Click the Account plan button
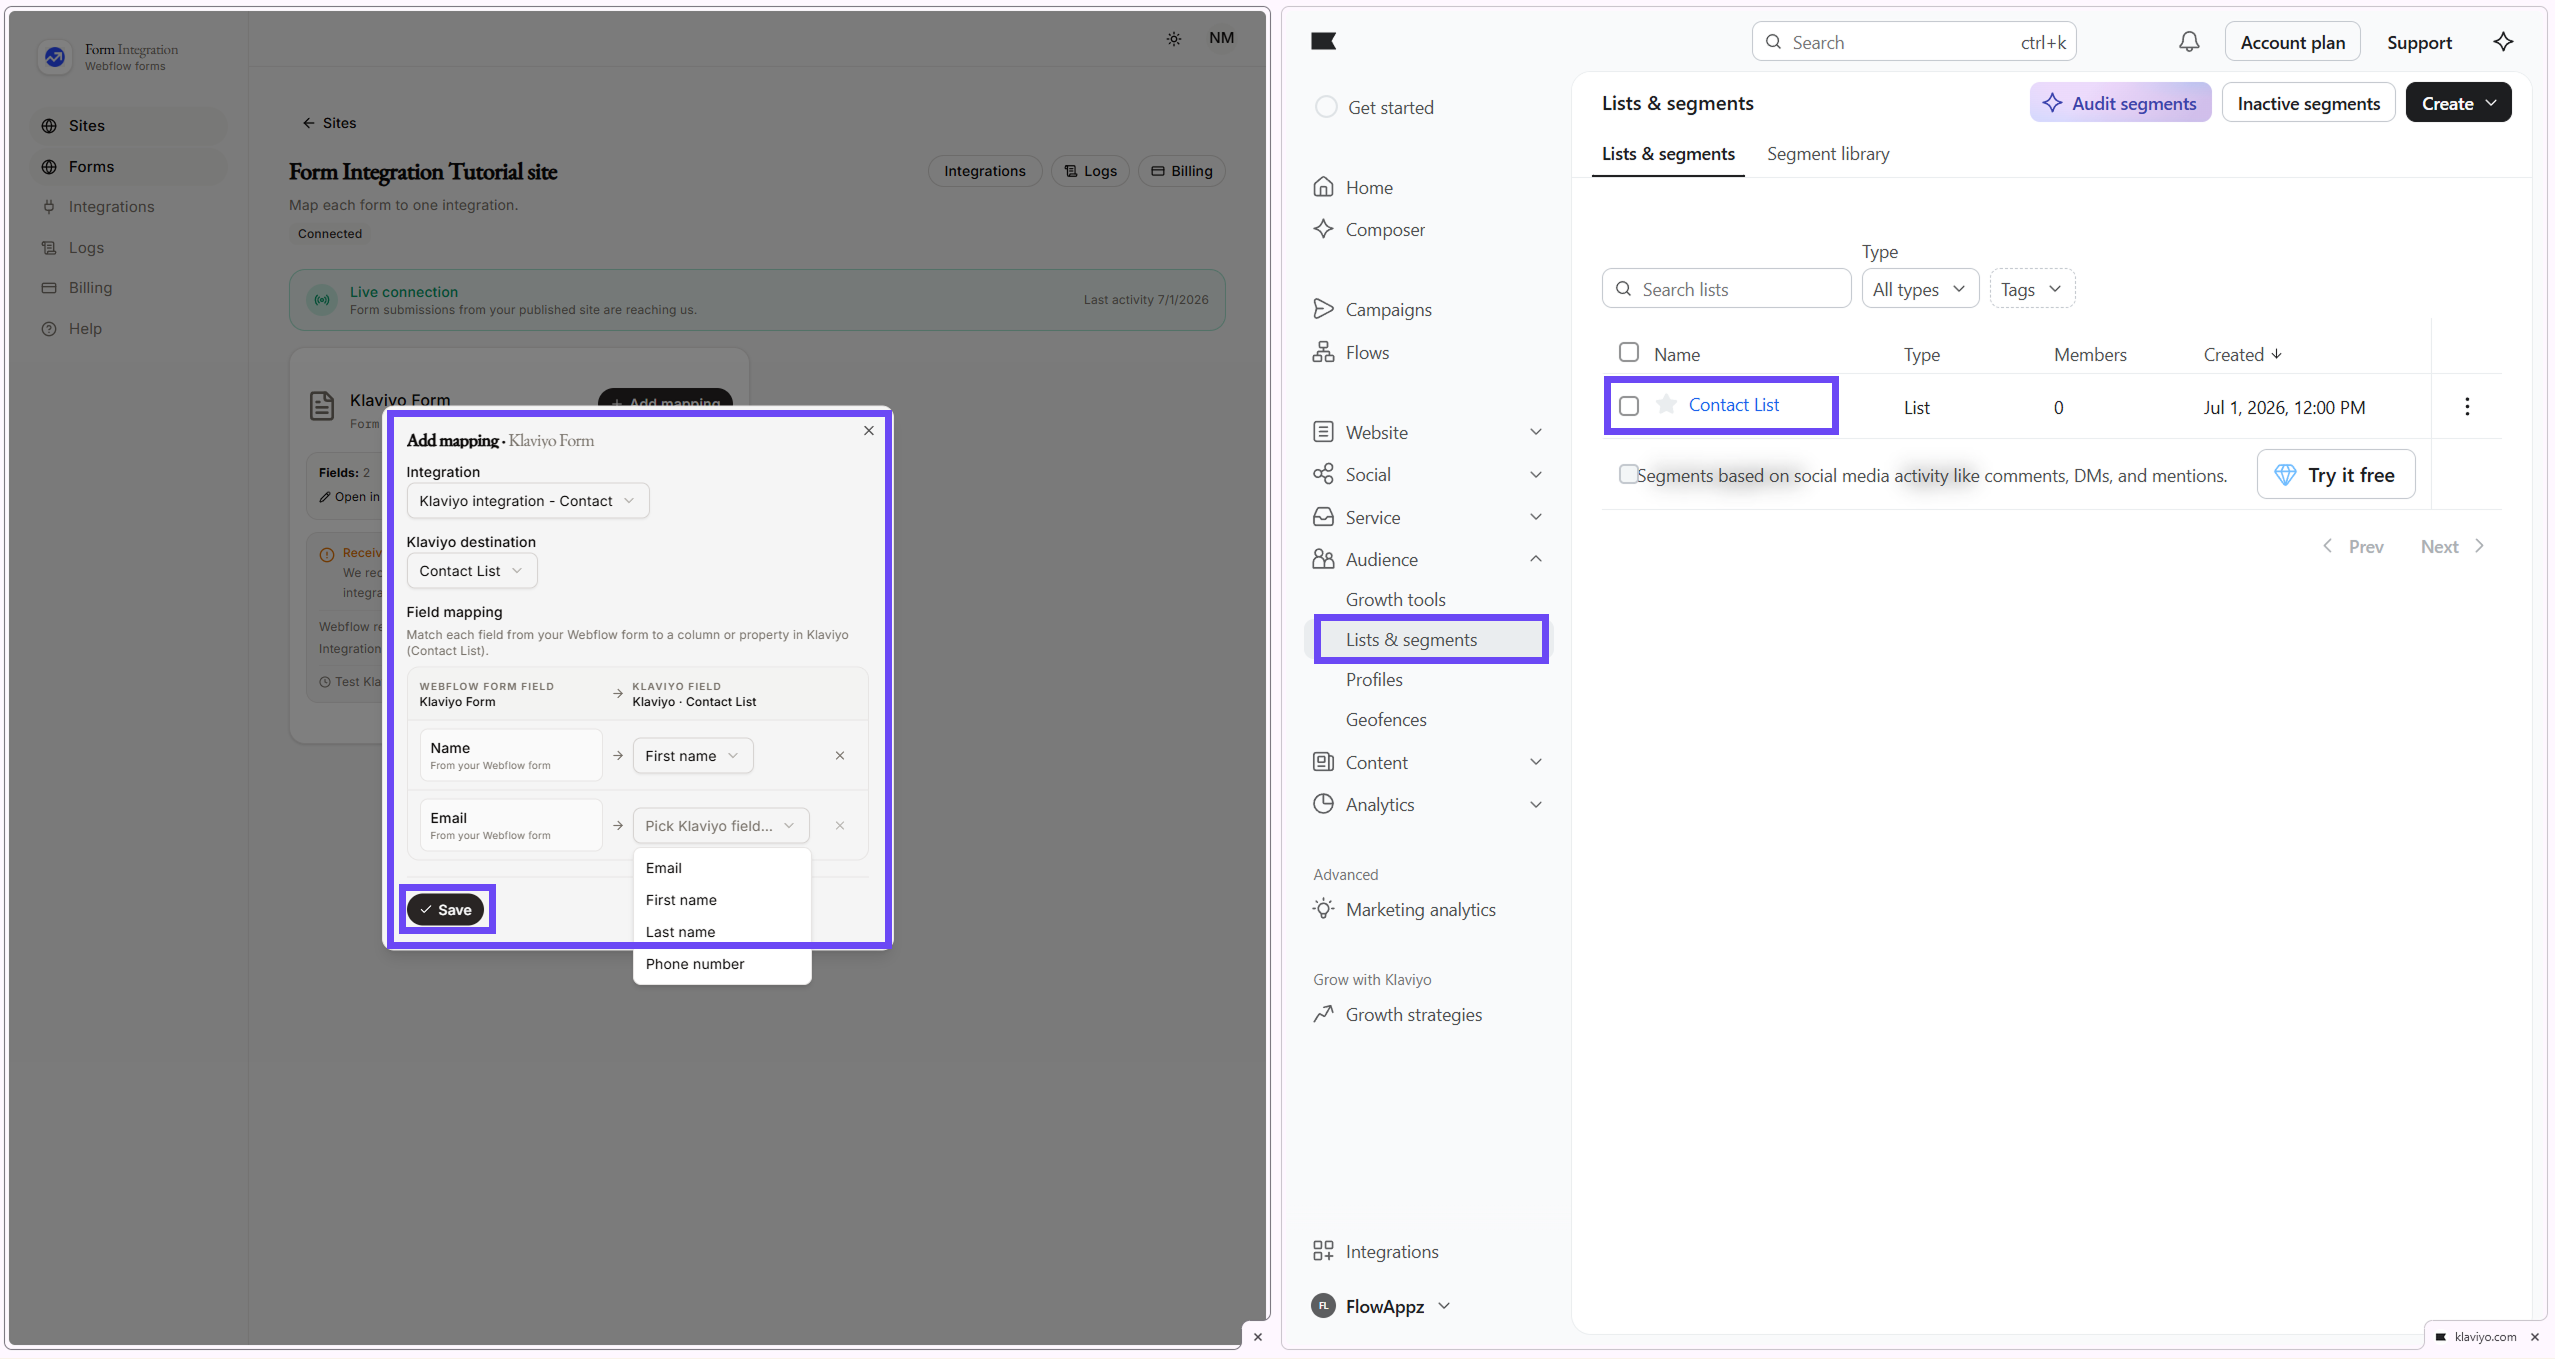This screenshot has height=1359, width=2555. click(2292, 42)
